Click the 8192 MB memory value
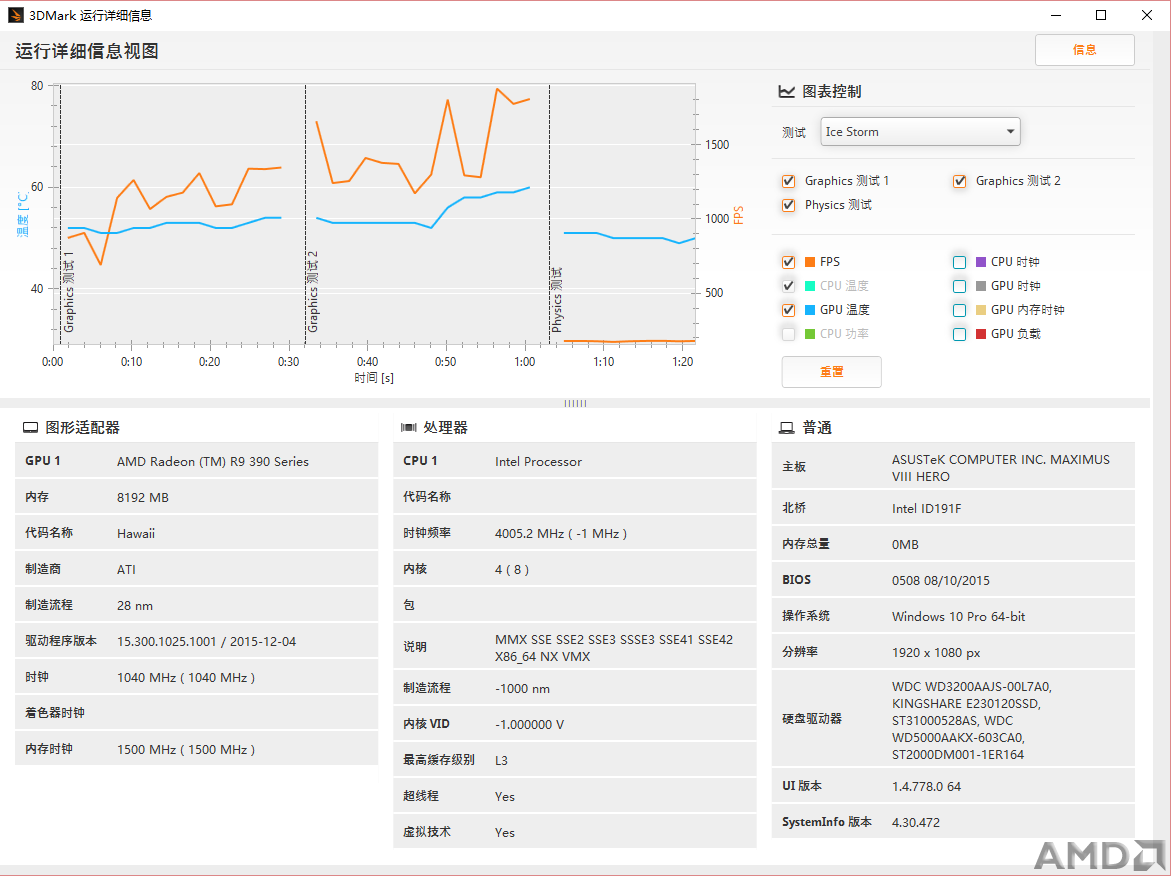 pos(143,497)
